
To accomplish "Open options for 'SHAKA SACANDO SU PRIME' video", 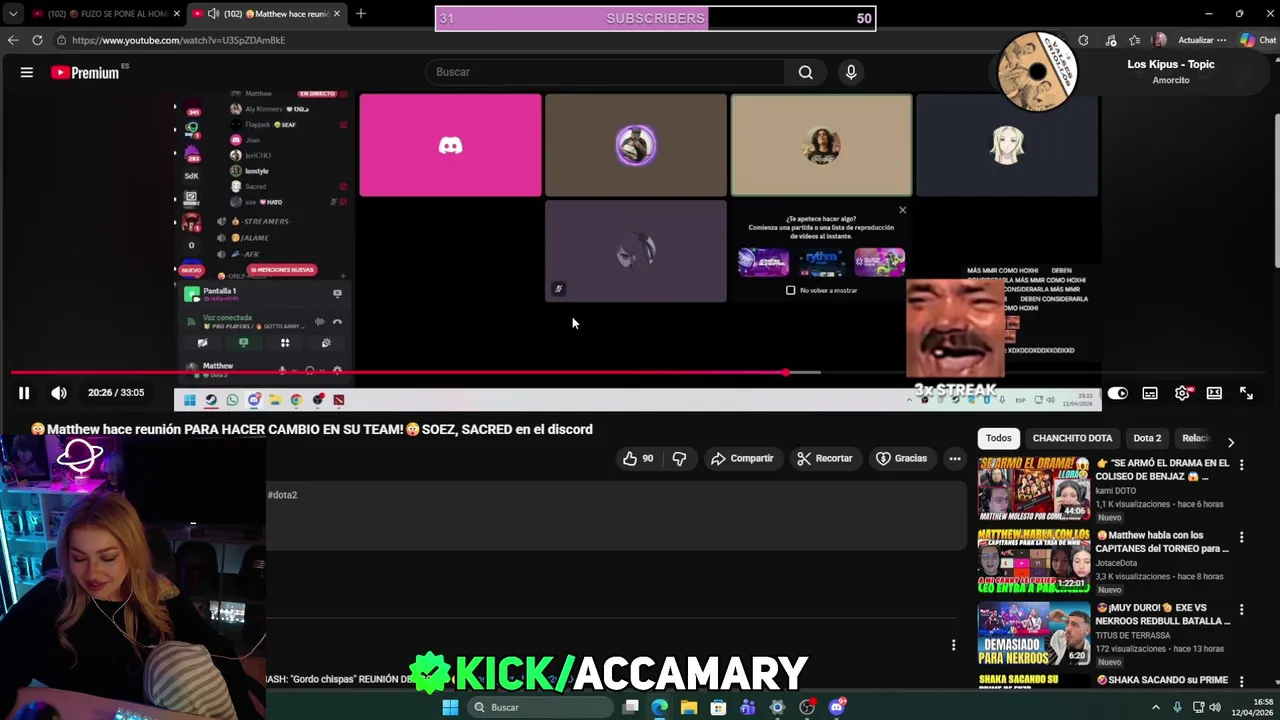I will point(1241,681).
